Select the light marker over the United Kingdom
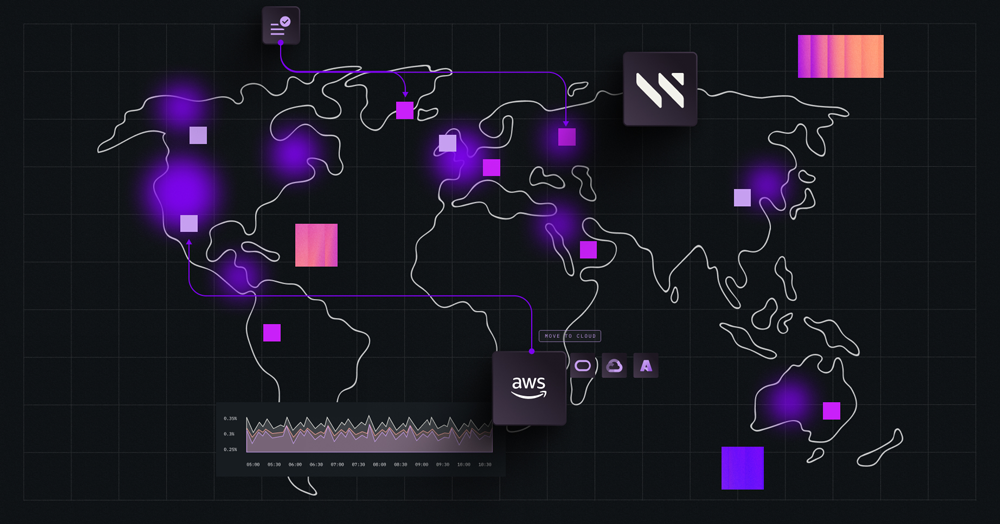 [x=448, y=143]
